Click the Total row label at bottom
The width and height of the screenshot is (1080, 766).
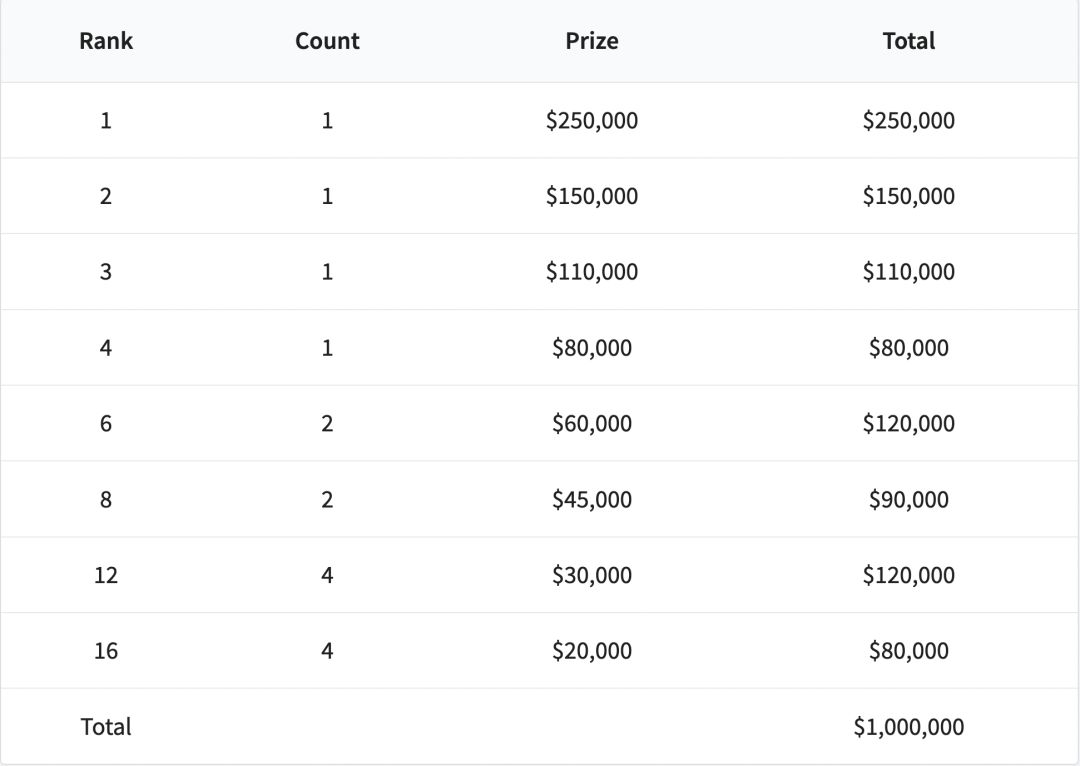click(x=106, y=727)
